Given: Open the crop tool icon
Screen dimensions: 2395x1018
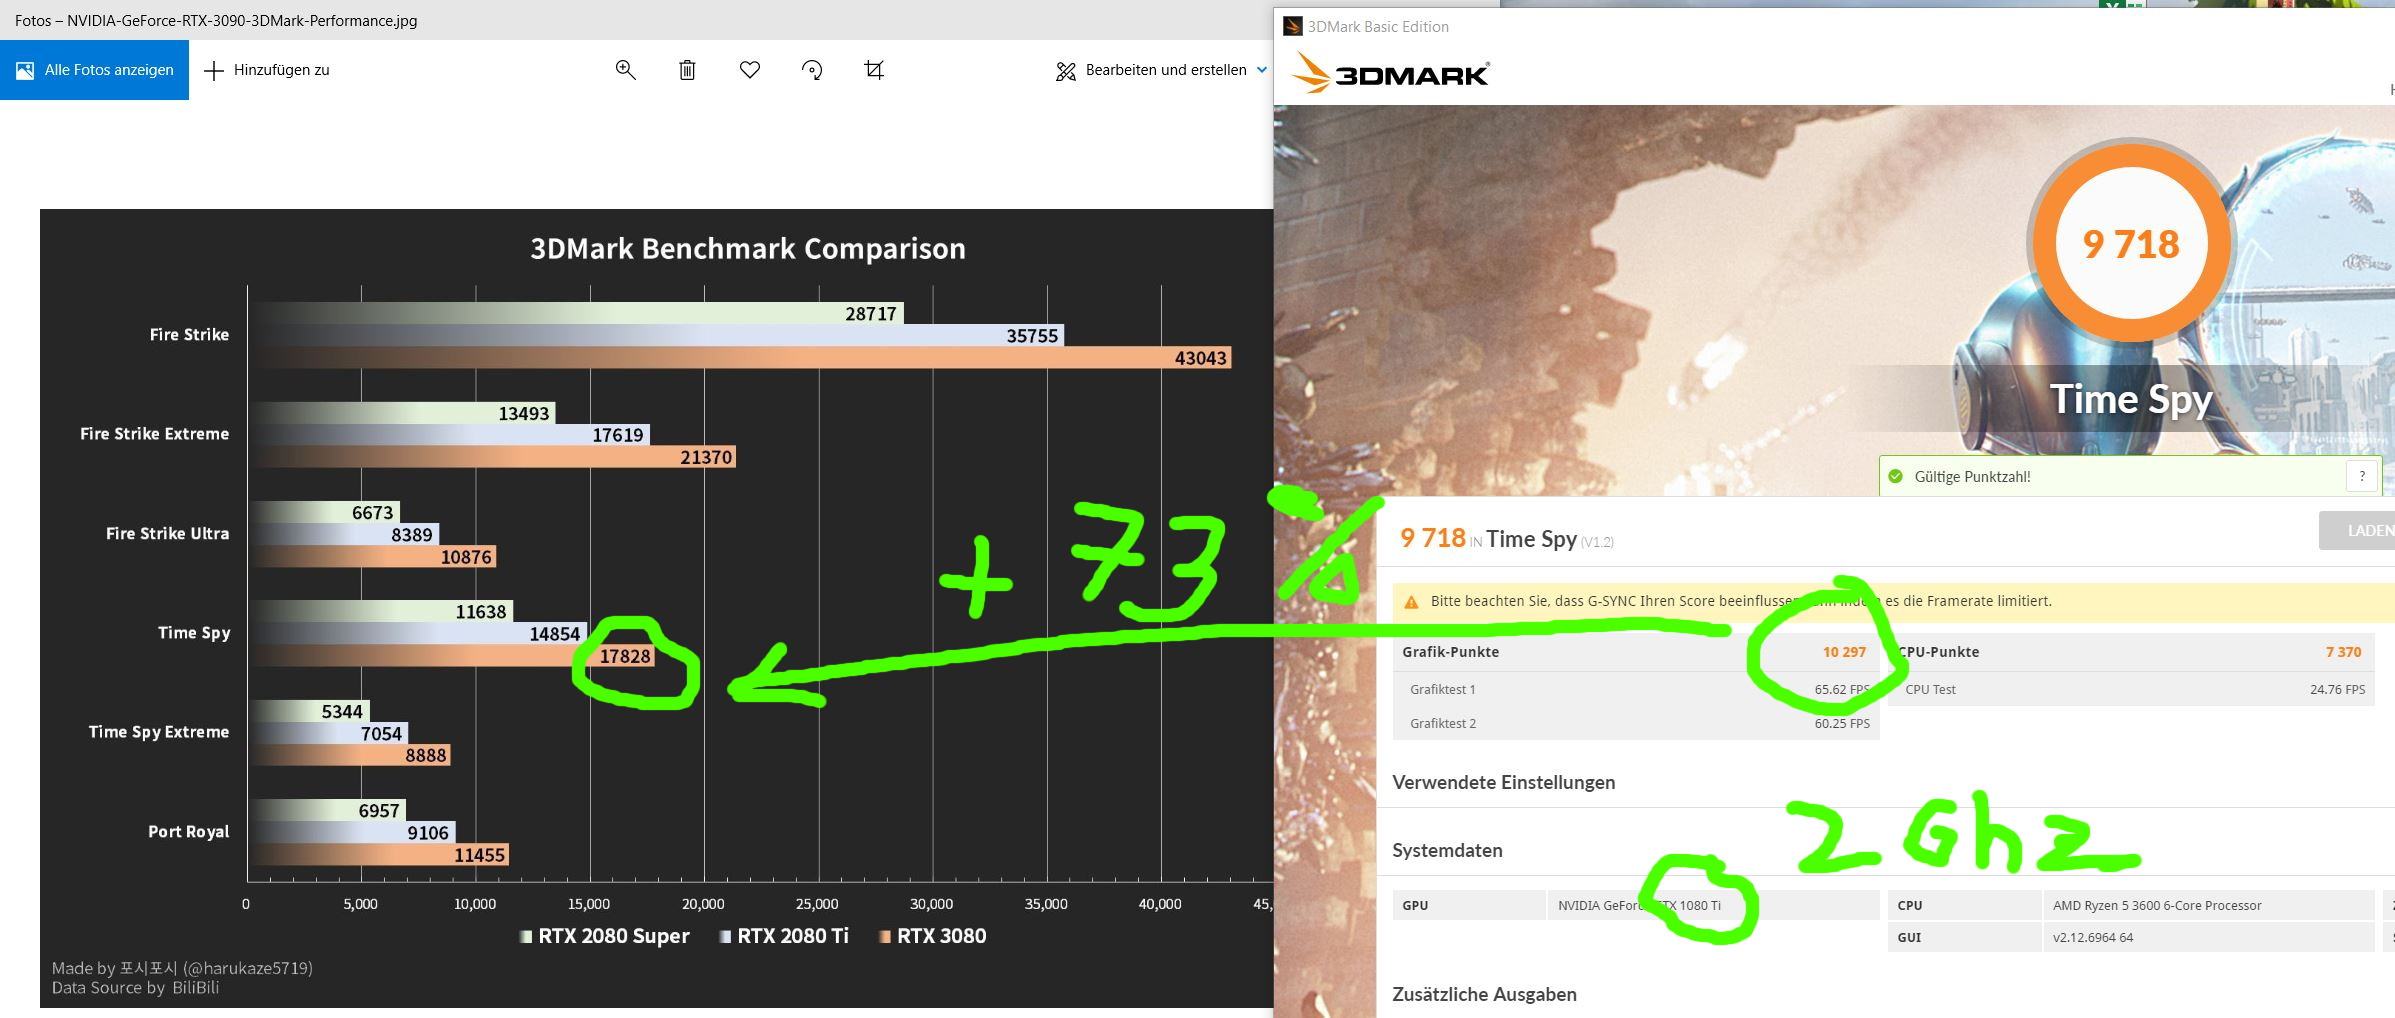Looking at the screenshot, I should click(874, 70).
